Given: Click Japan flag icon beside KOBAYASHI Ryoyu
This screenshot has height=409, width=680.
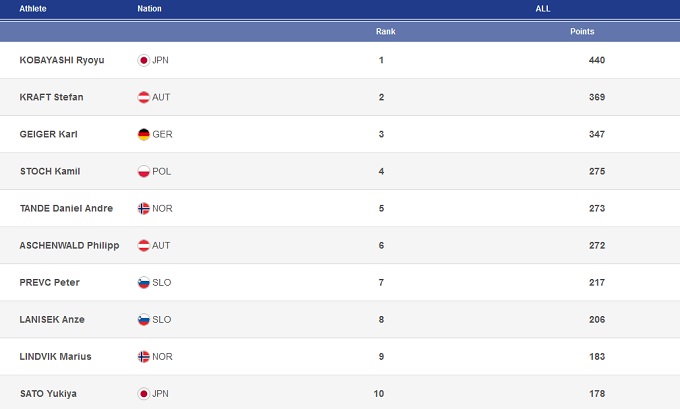Looking at the screenshot, I should tap(143, 60).
